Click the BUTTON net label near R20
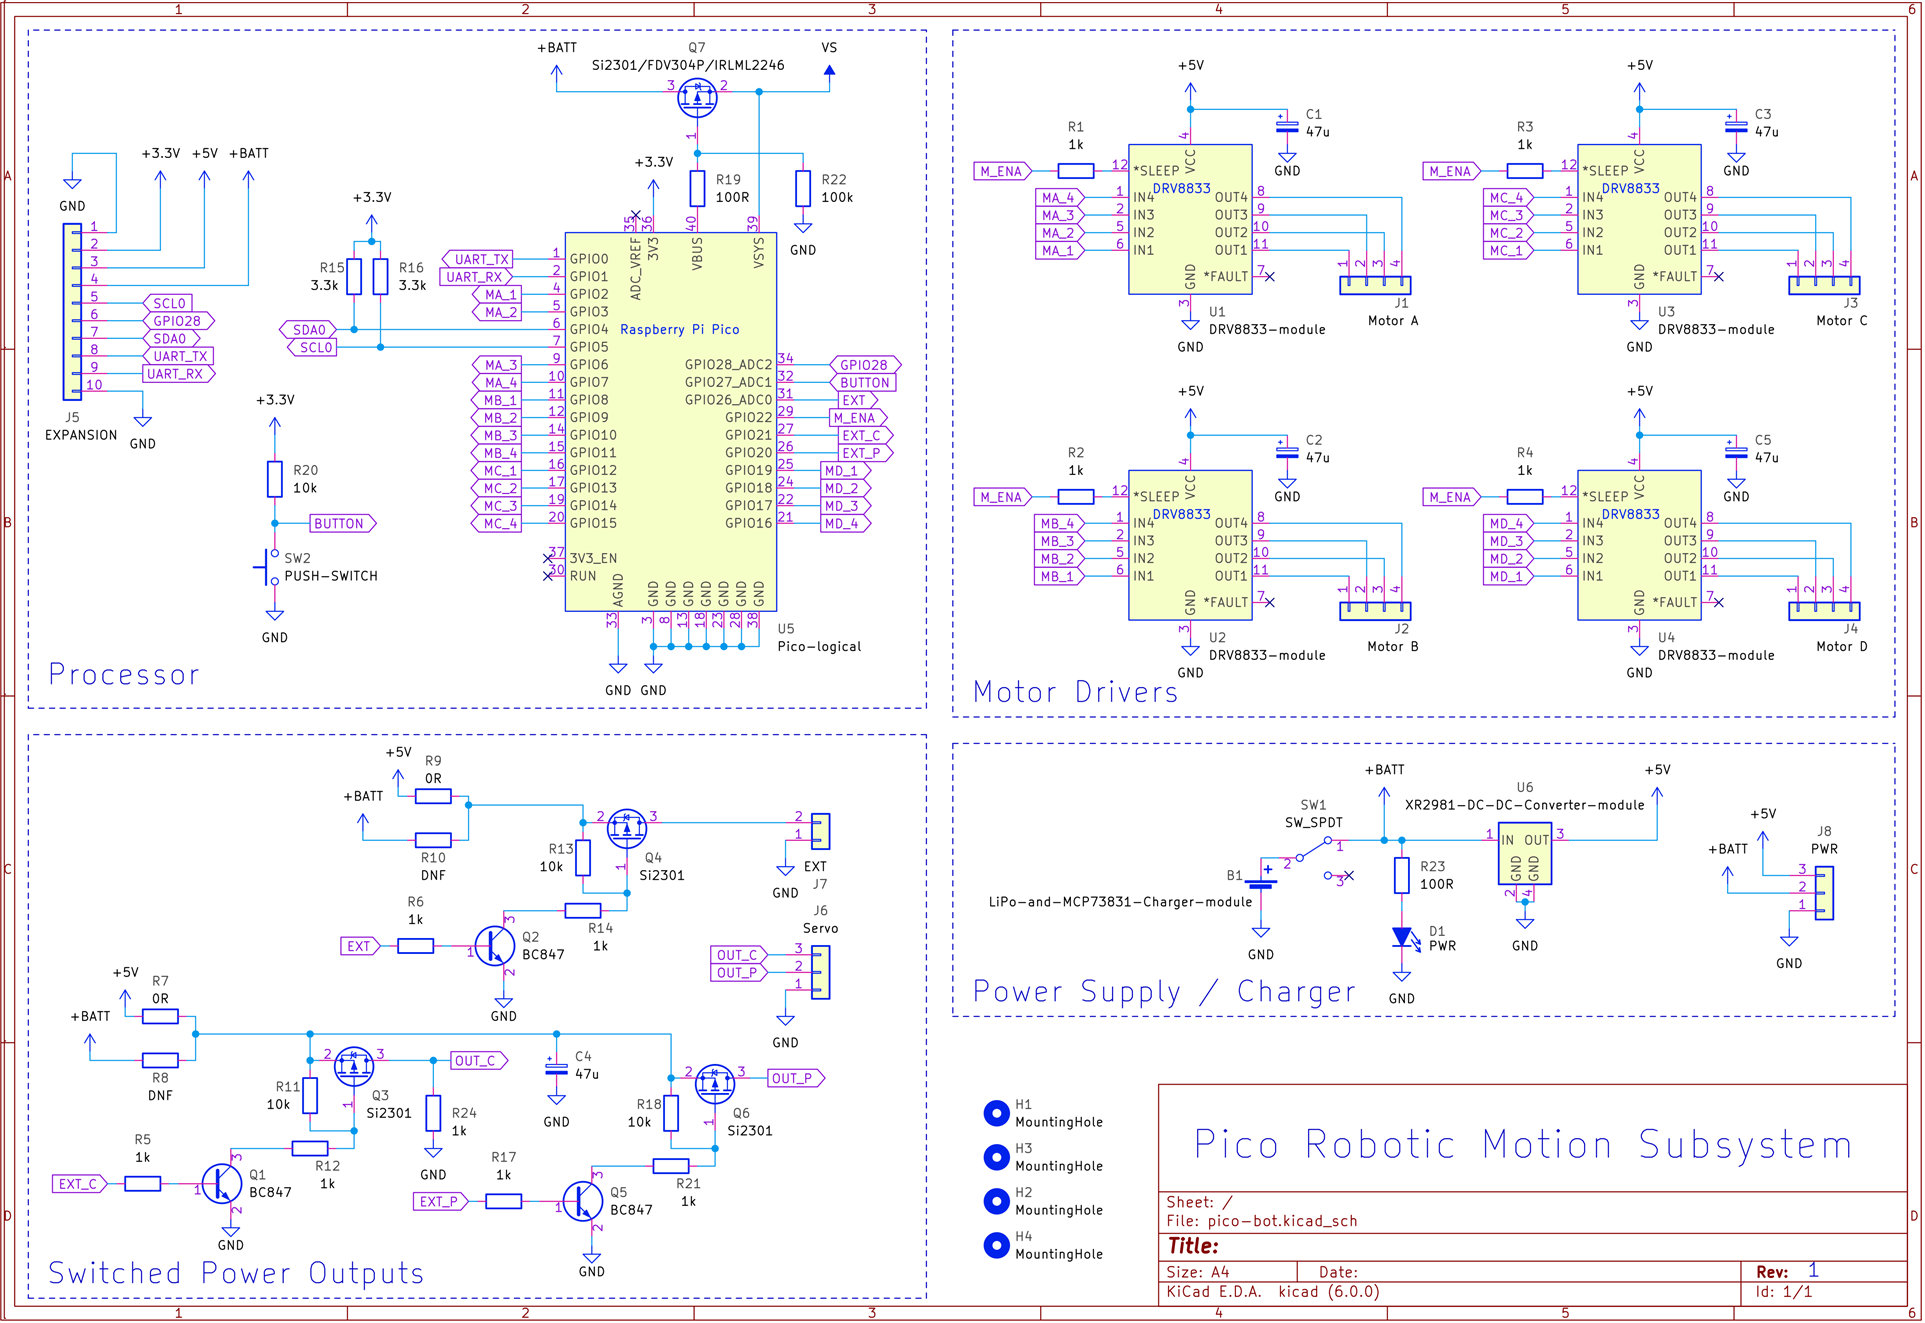 [x=342, y=523]
